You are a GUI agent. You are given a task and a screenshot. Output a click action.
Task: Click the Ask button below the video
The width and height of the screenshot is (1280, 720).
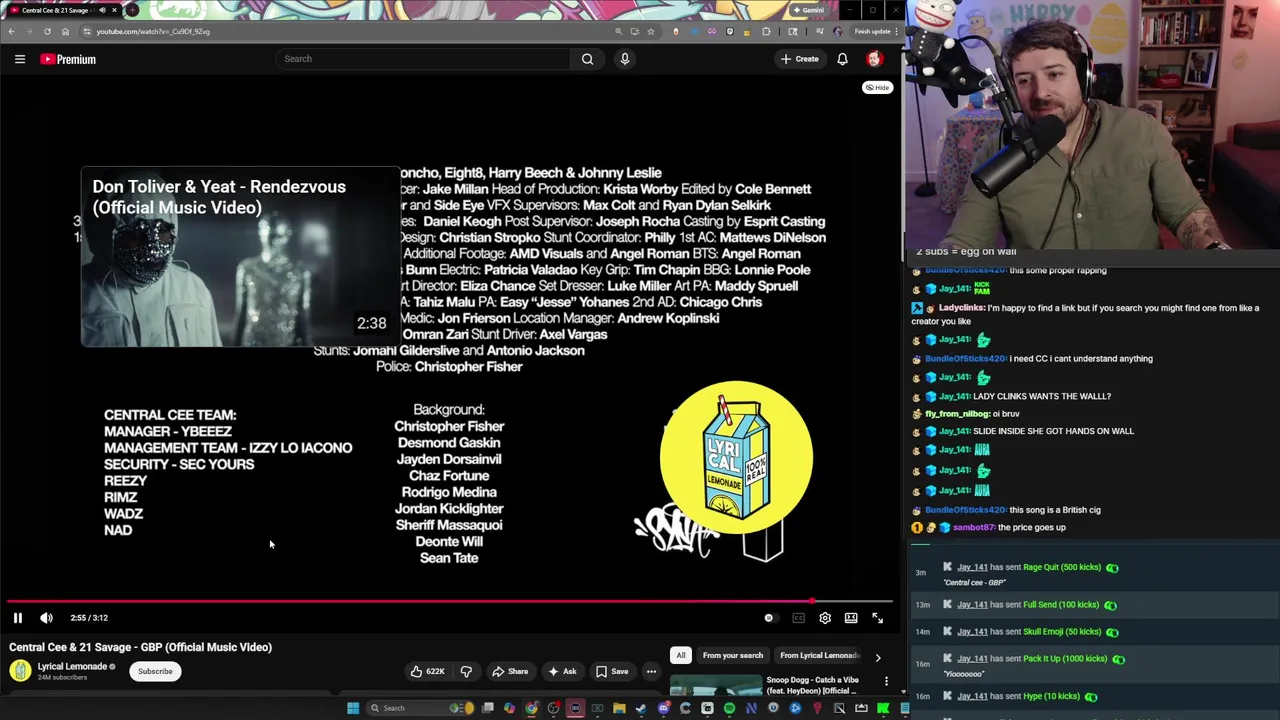562,671
